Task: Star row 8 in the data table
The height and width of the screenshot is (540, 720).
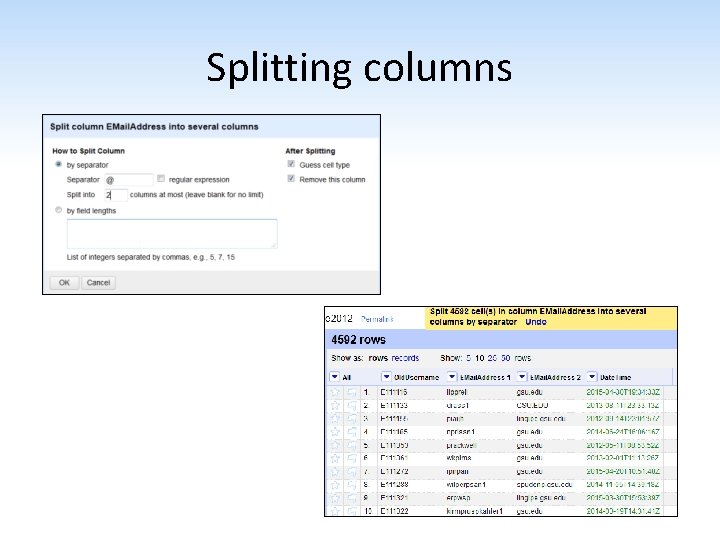Action: coord(335,484)
